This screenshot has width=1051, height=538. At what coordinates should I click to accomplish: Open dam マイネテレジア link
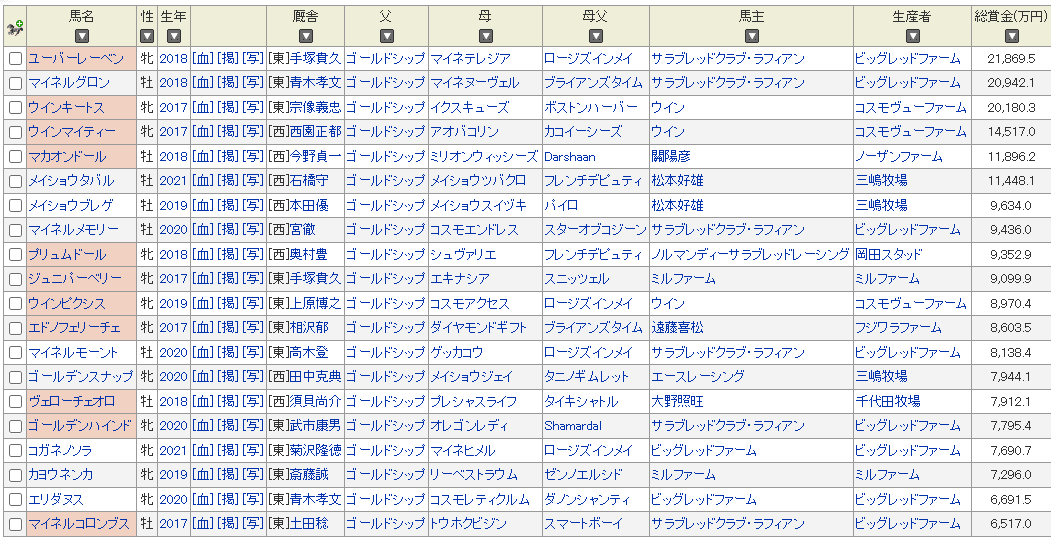click(x=470, y=59)
